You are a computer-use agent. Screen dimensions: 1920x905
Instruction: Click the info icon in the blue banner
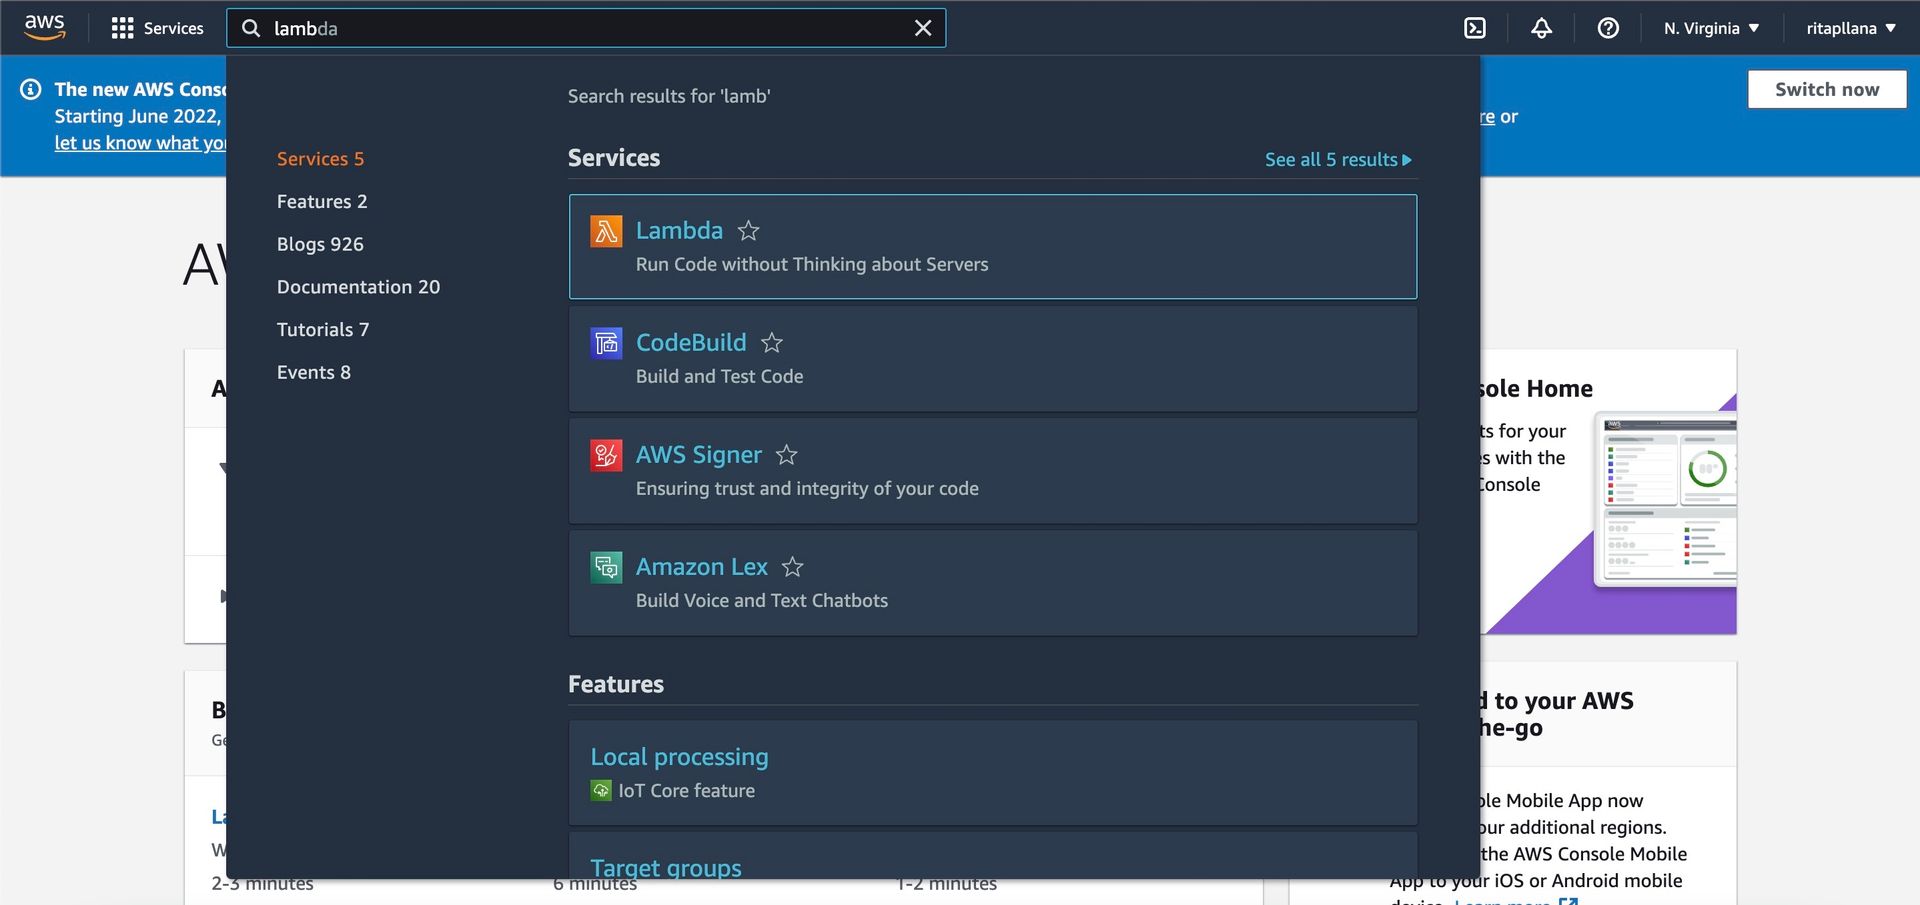[31, 89]
